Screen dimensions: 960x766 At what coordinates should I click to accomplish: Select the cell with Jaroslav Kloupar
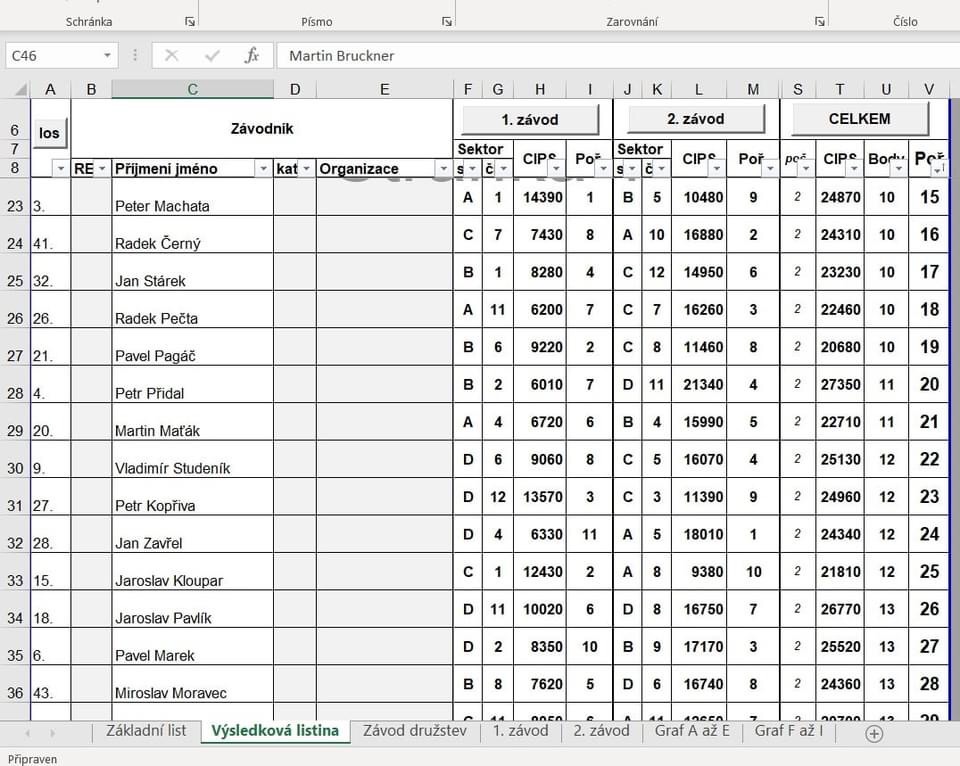[192, 571]
